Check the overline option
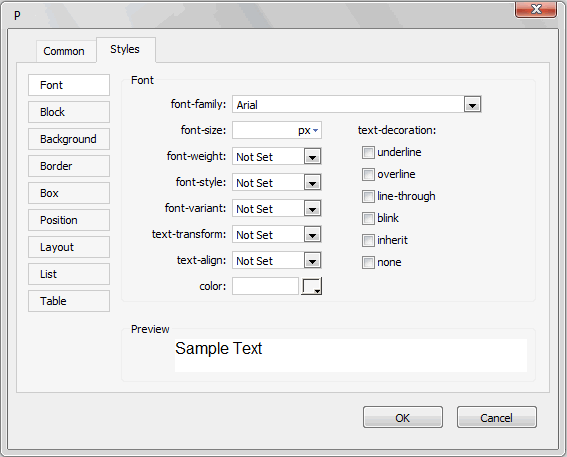The height and width of the screenshot is (457, 567). 368,175
